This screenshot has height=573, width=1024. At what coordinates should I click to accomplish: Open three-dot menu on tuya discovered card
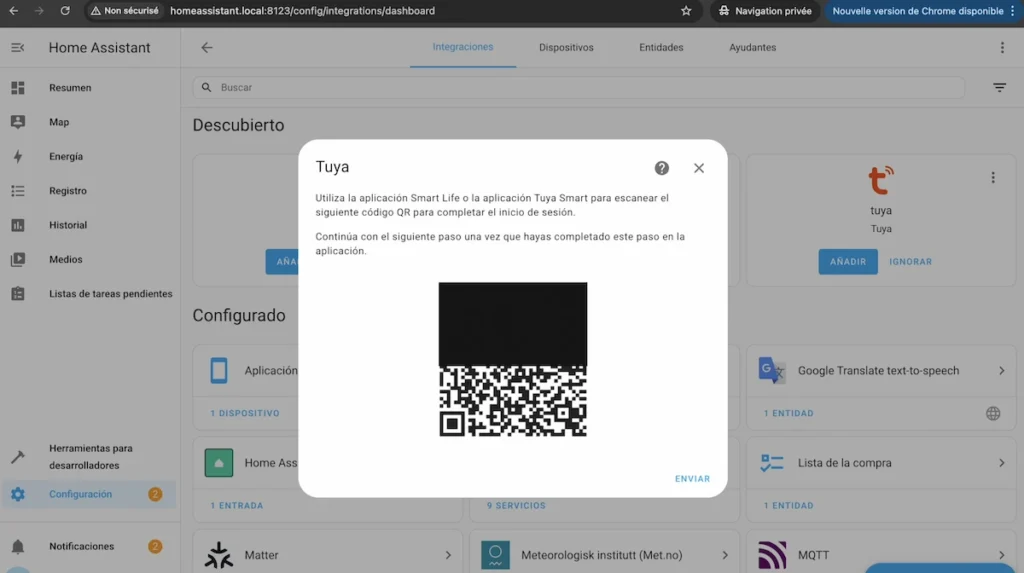pos(993,178)
